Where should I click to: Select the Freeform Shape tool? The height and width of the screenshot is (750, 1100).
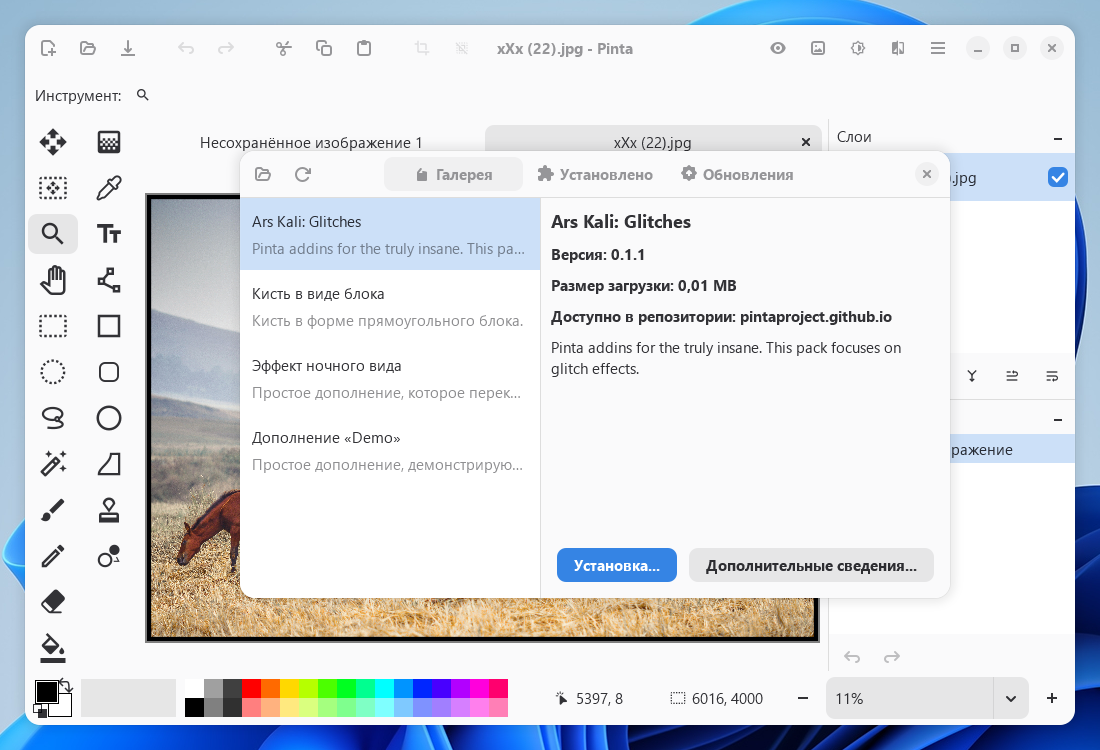coord(109,464)
